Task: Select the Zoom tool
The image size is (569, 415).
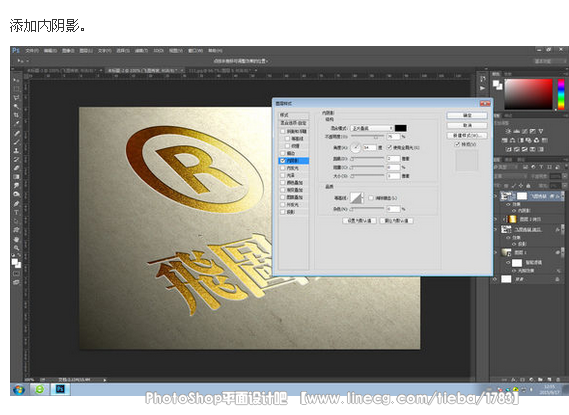Action: pos(16,248)
